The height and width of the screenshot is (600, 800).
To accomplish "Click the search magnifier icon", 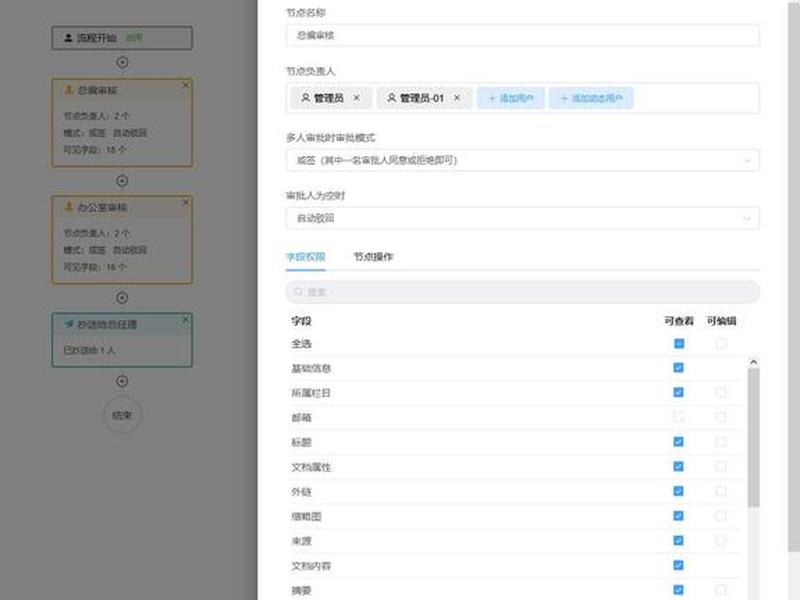I will 298,292.
